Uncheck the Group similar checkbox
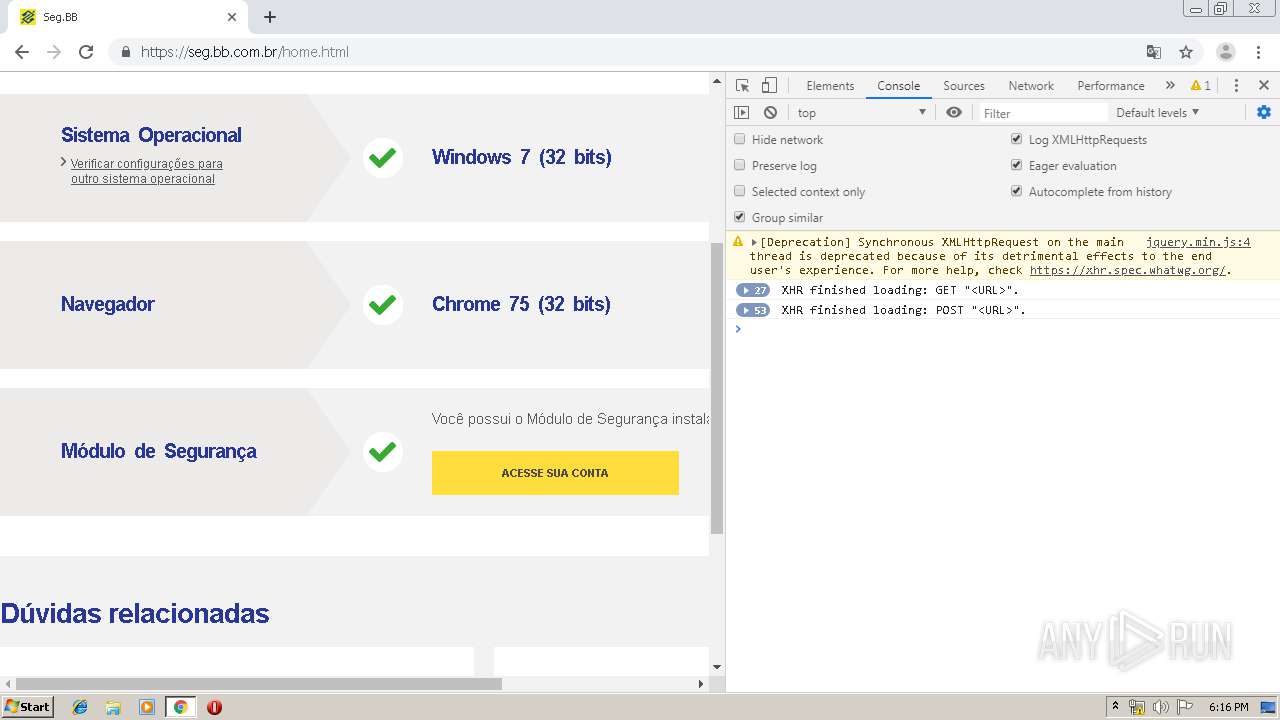Viewport: 1280px width, 720px height. 740,217
